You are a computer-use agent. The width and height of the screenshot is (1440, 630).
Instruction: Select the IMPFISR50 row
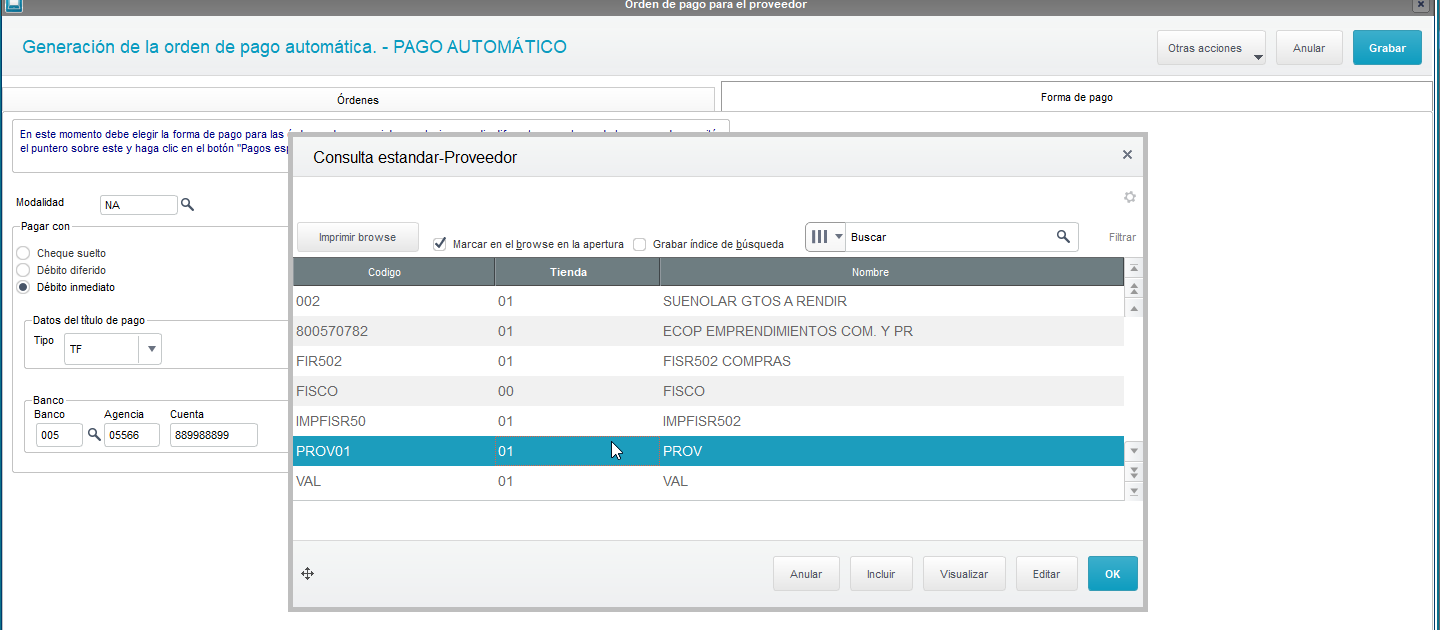coord(708,421)
